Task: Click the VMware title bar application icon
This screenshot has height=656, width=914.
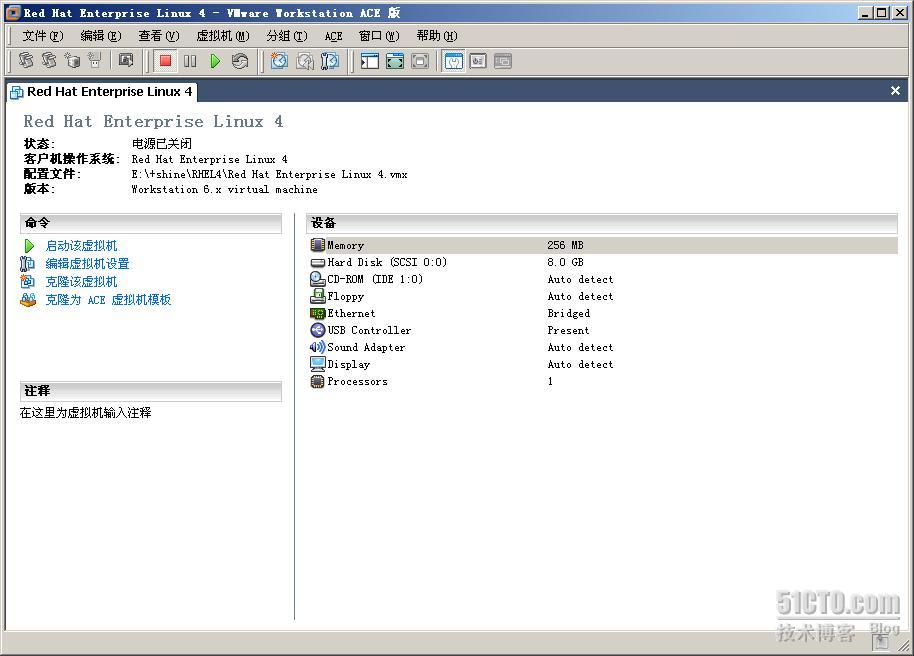Action: pos(13,12)
